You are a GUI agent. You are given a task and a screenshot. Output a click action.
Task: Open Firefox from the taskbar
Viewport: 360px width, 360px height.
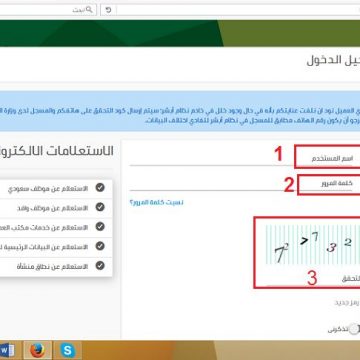coord(37,350)
